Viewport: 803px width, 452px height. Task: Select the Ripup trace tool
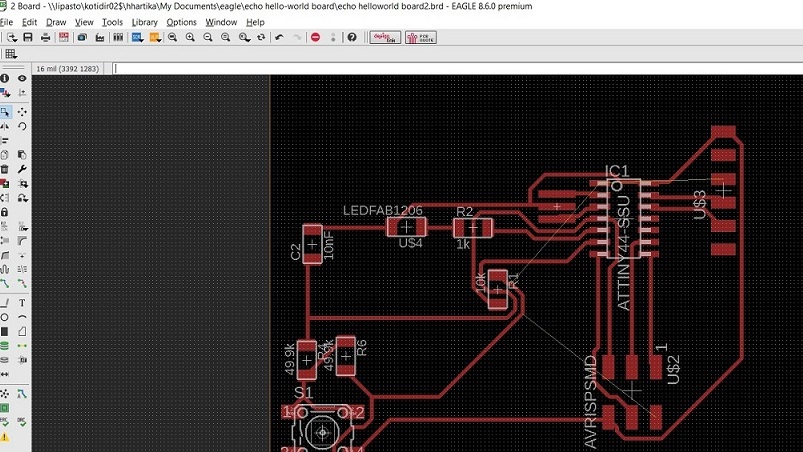[x=22, y=283]
